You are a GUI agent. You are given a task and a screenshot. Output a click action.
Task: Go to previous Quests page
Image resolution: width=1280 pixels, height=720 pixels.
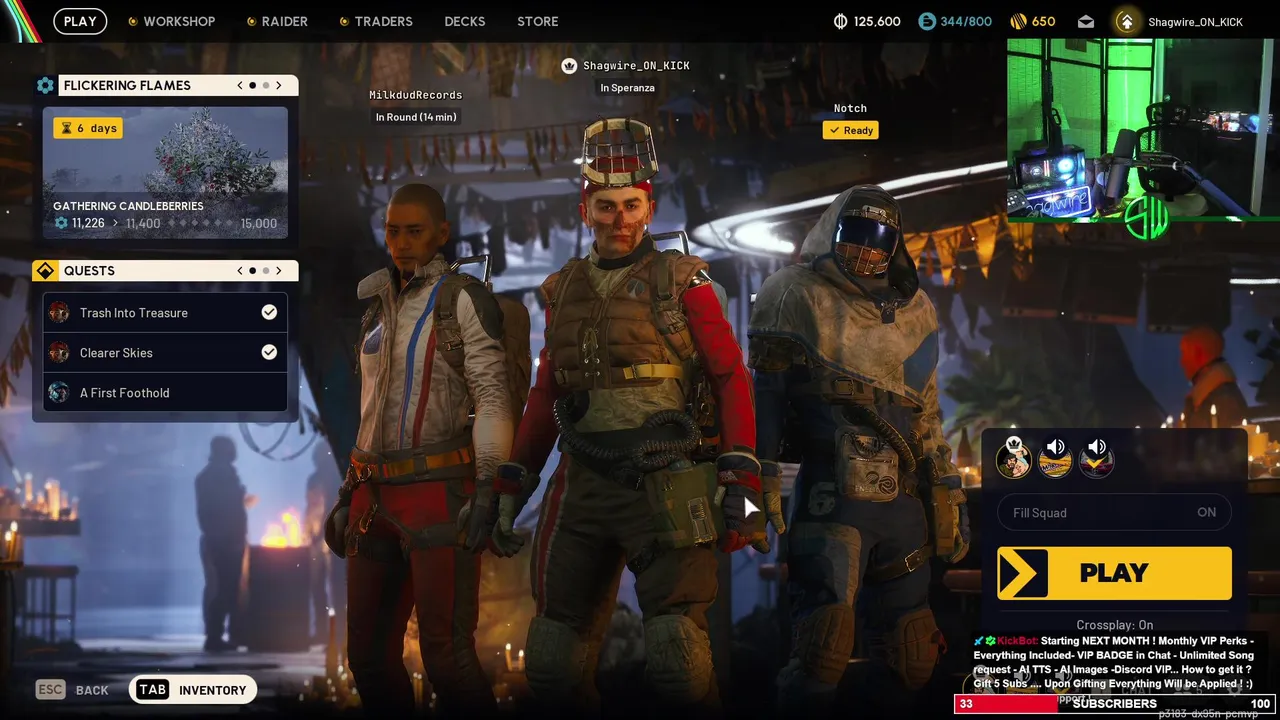pos(240,271)
